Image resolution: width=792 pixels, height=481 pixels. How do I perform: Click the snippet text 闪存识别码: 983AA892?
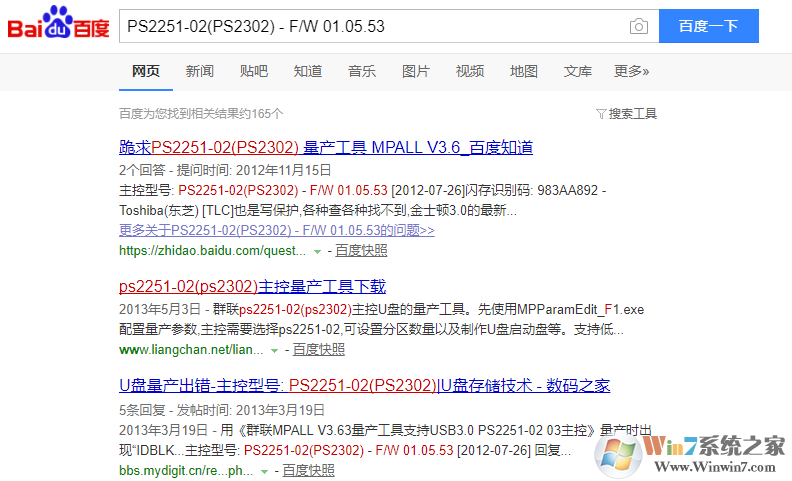(x=533, y=190)
